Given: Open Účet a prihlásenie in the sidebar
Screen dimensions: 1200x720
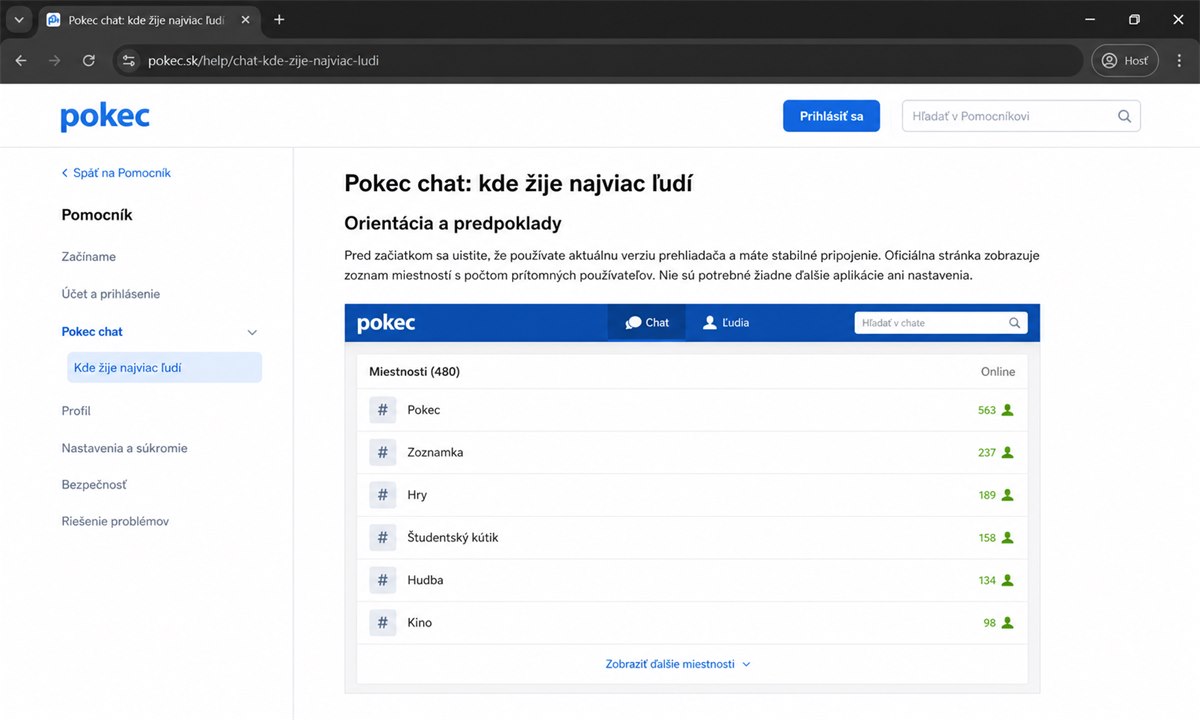Looking at the screenshot, I should coord(111,294).
